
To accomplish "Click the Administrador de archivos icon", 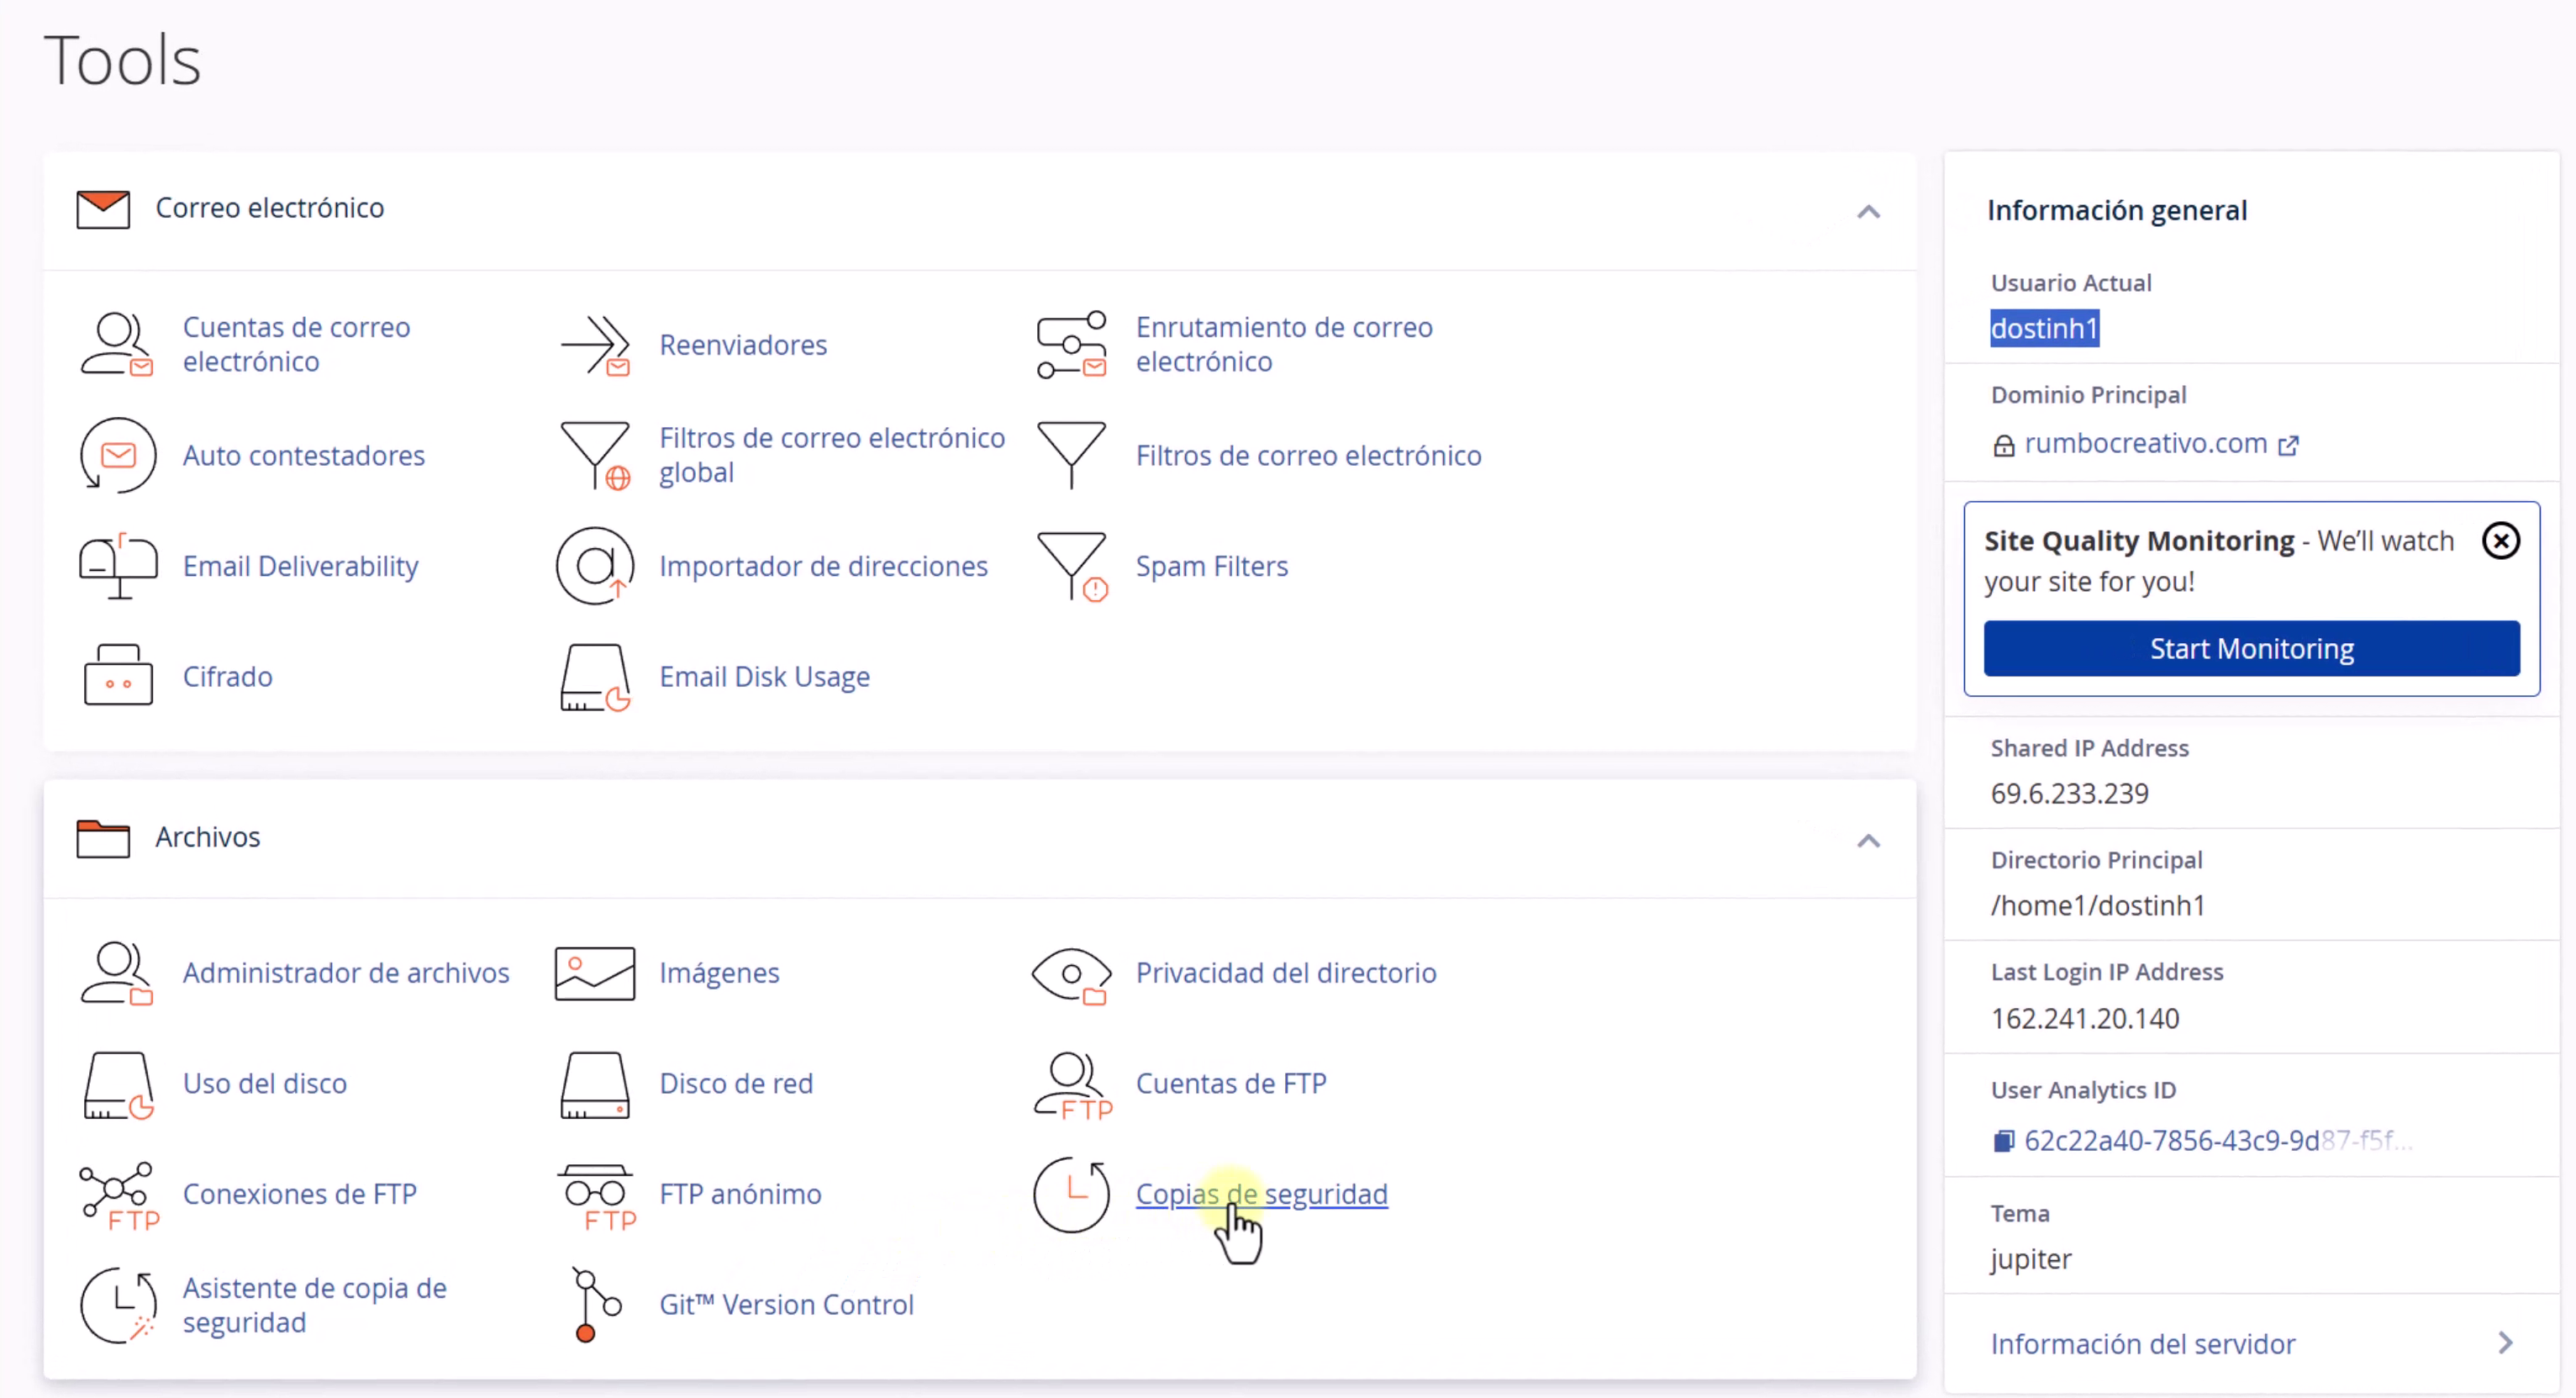I will 117,973.
